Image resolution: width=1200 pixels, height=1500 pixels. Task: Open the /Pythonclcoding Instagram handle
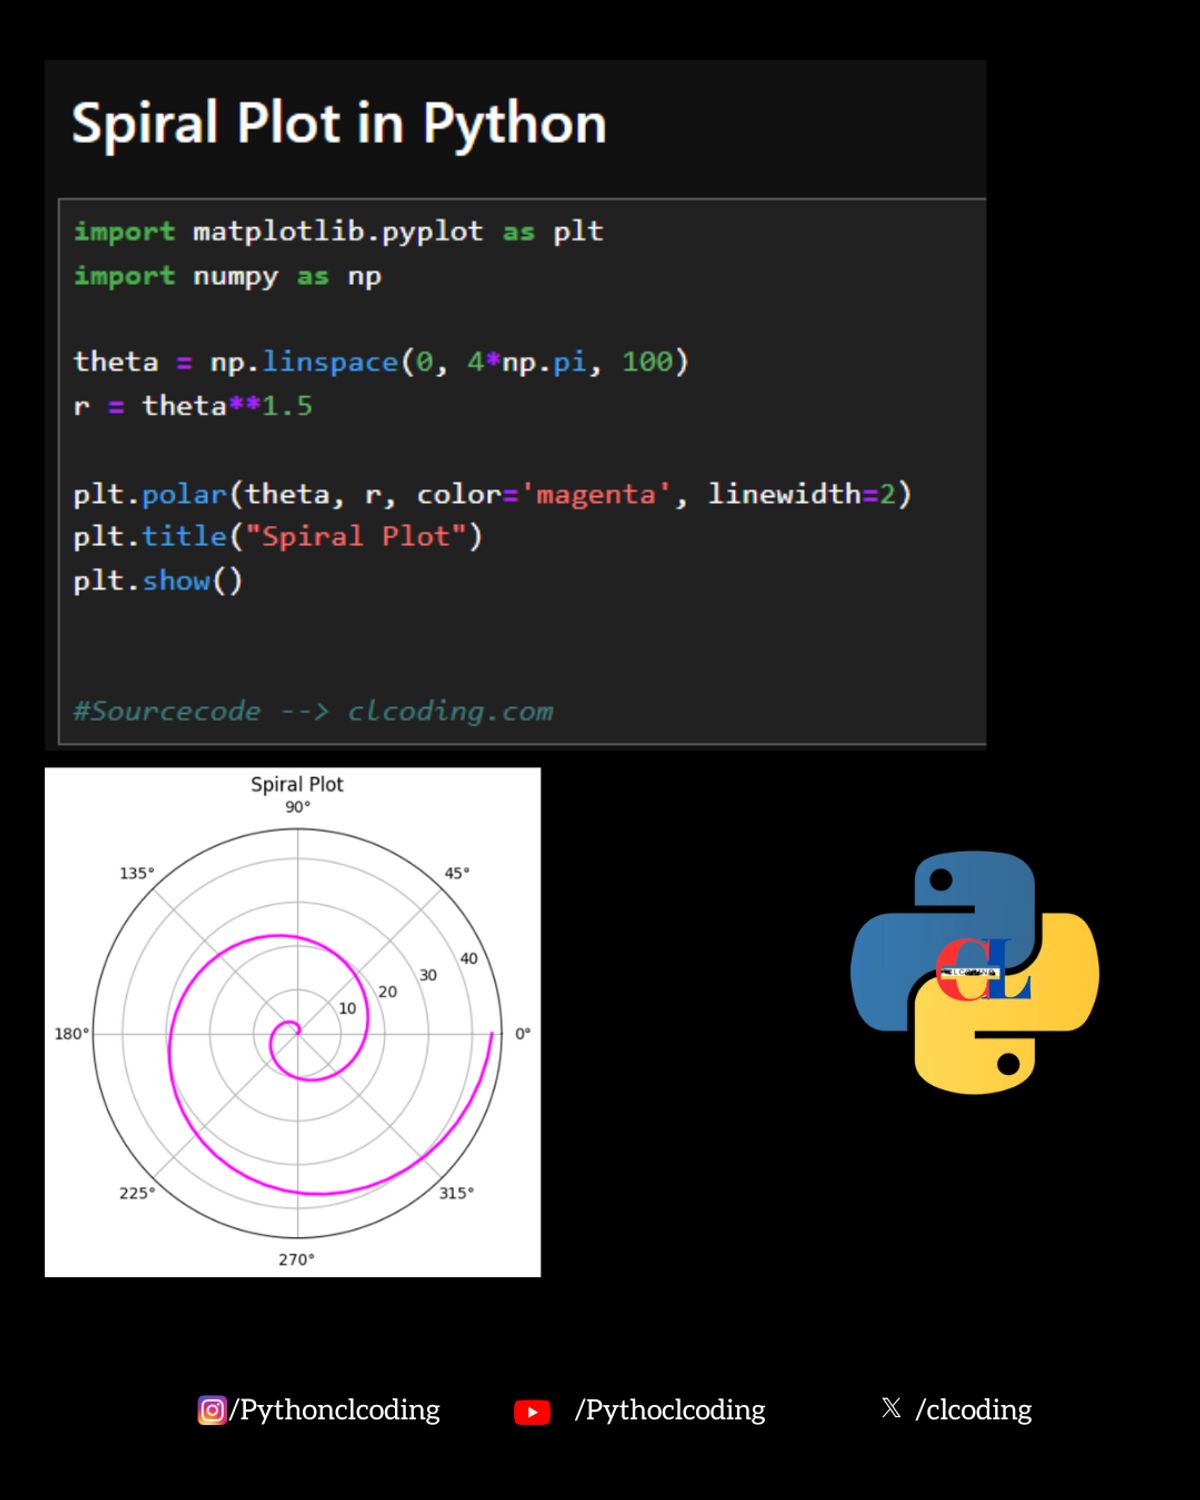(335, 1410)
